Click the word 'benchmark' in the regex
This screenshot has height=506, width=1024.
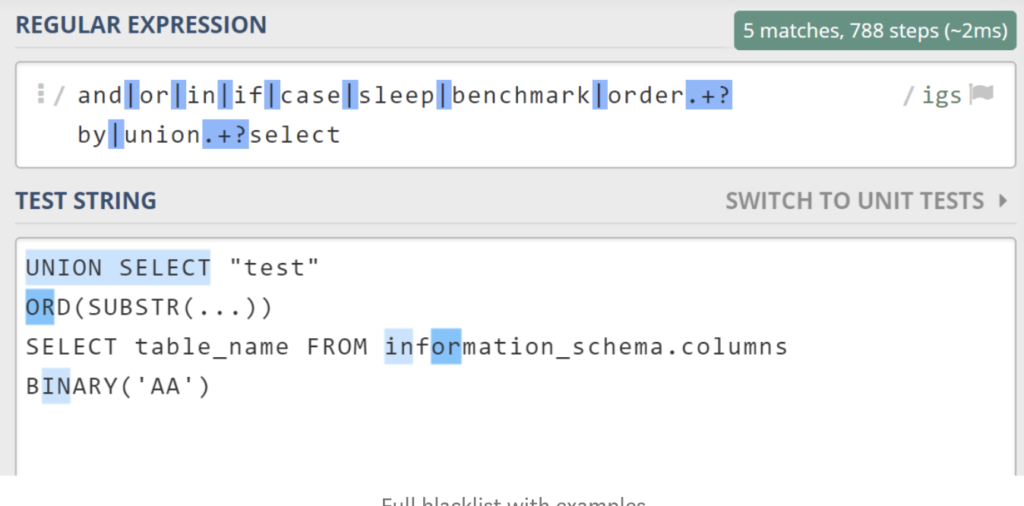[523, 96]
